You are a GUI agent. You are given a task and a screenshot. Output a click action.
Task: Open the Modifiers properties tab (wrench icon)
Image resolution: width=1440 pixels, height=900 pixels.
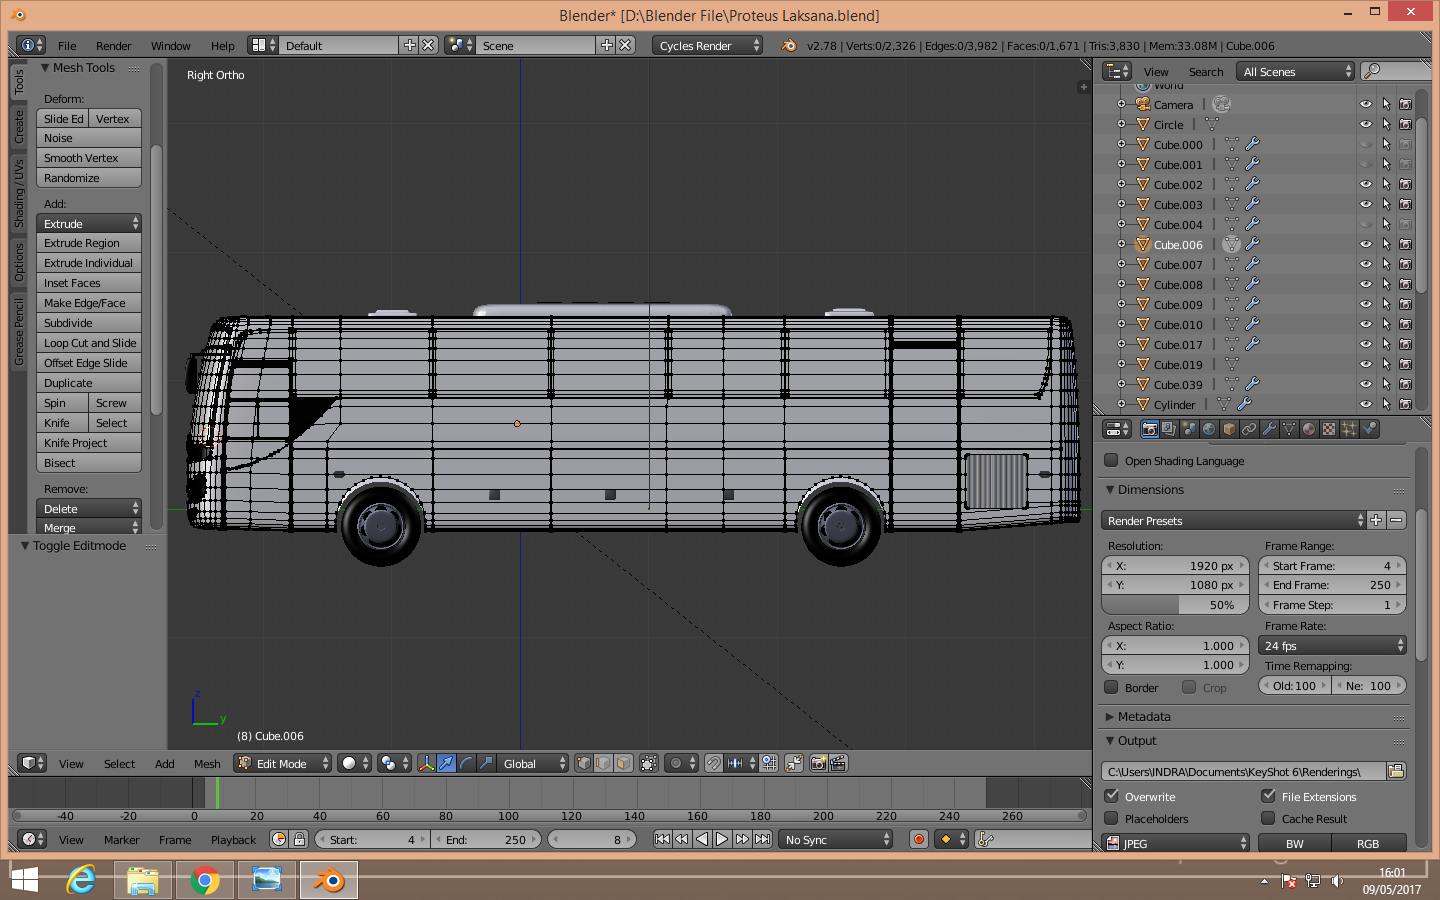coord(1269,429)
